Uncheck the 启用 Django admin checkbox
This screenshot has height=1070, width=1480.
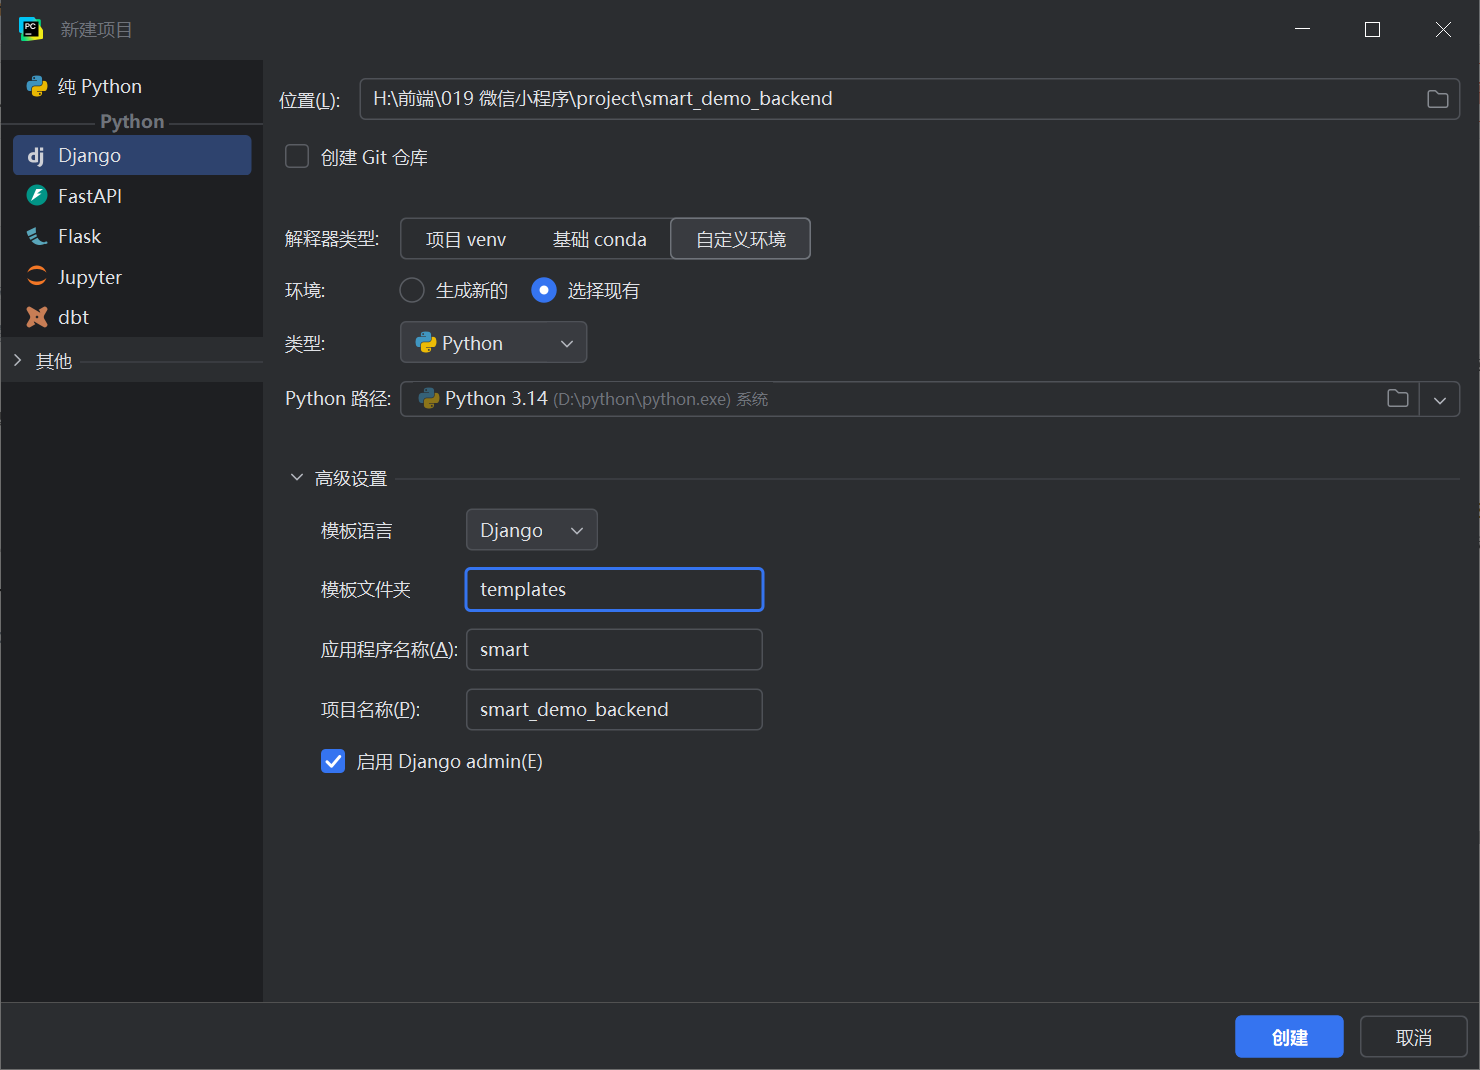pyautogui.click(x=333, y=761)
